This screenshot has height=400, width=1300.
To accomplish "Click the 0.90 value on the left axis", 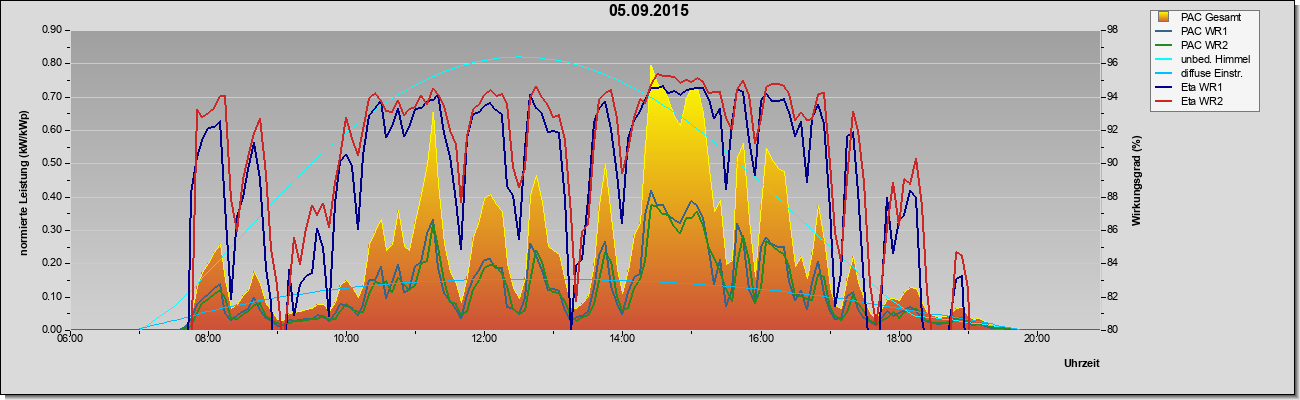I will point(52,30).
